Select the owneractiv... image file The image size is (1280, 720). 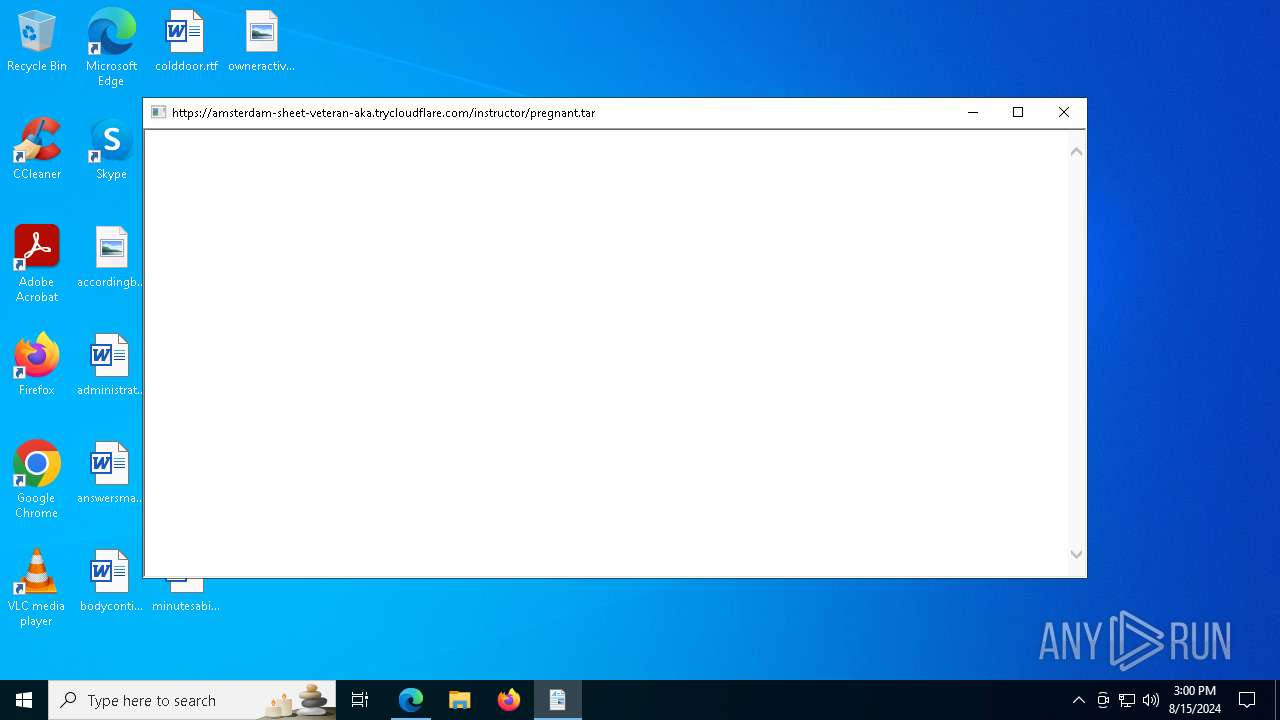261,42
